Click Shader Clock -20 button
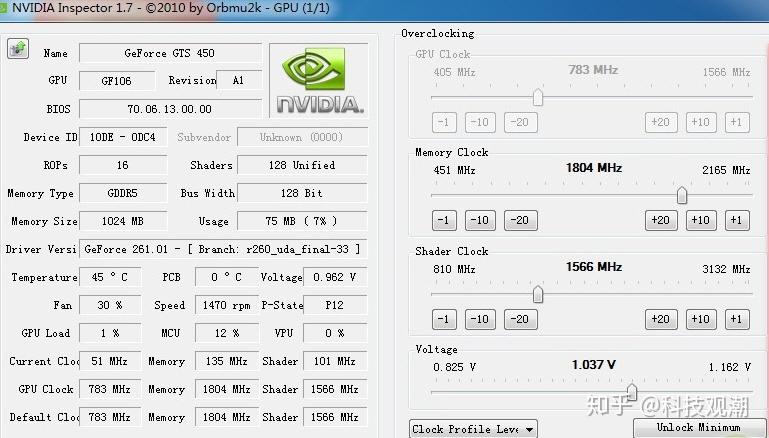 (520, 319)
